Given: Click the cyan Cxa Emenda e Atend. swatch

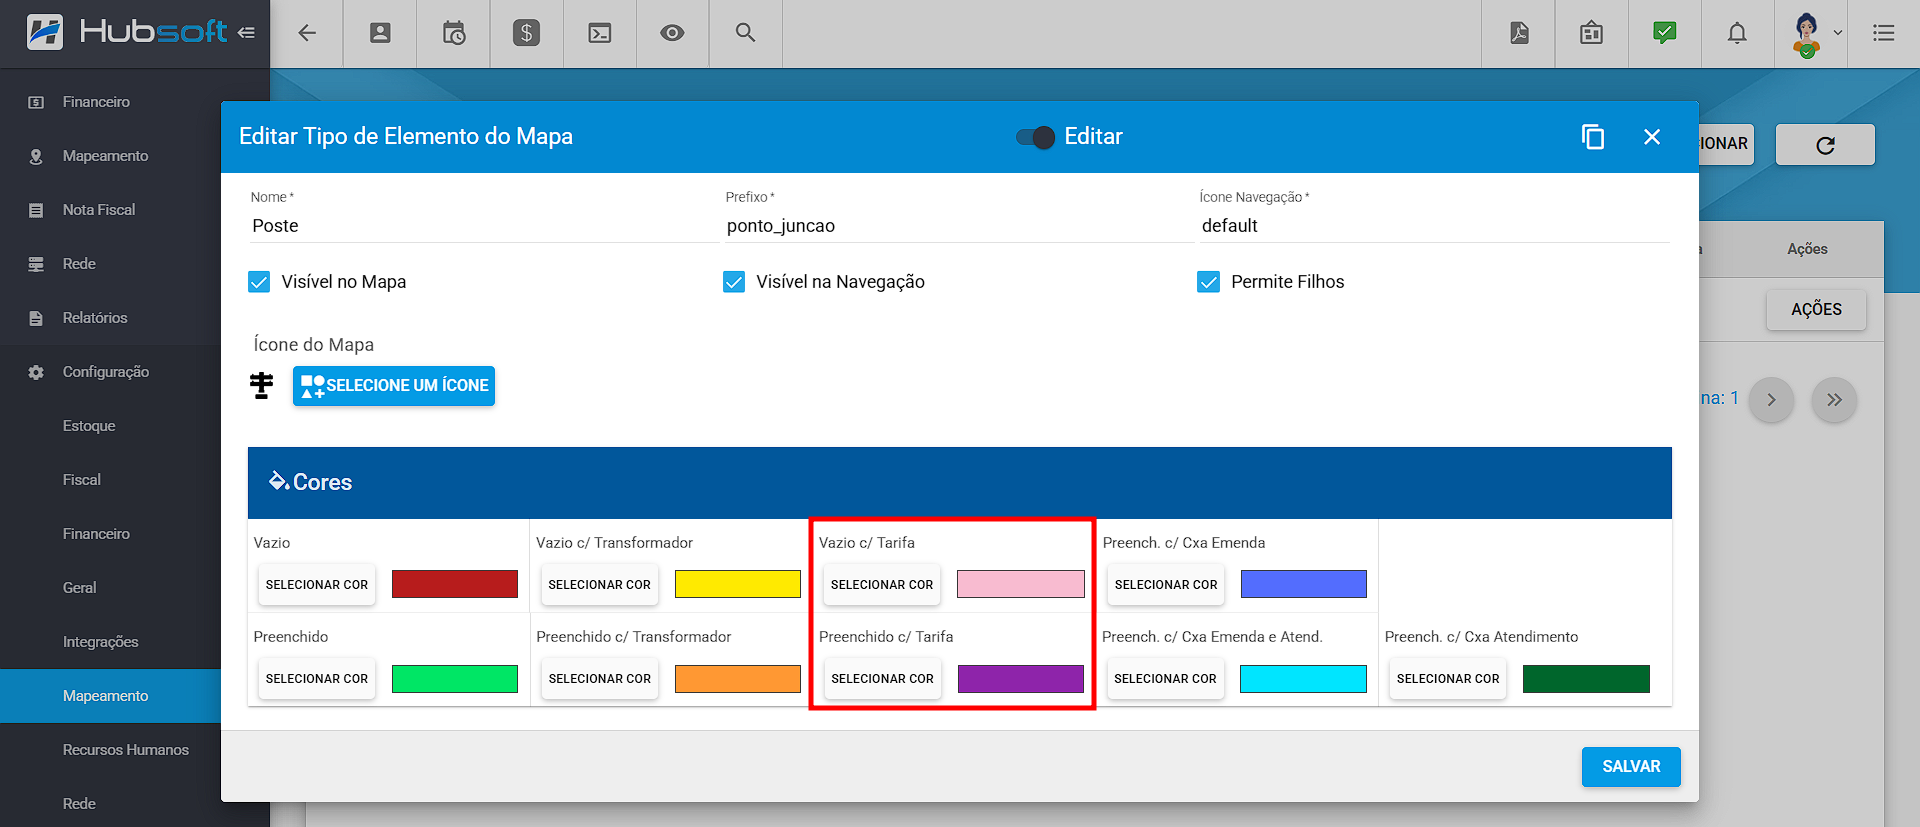Looking at the screenshot, I should (1304, 679).
